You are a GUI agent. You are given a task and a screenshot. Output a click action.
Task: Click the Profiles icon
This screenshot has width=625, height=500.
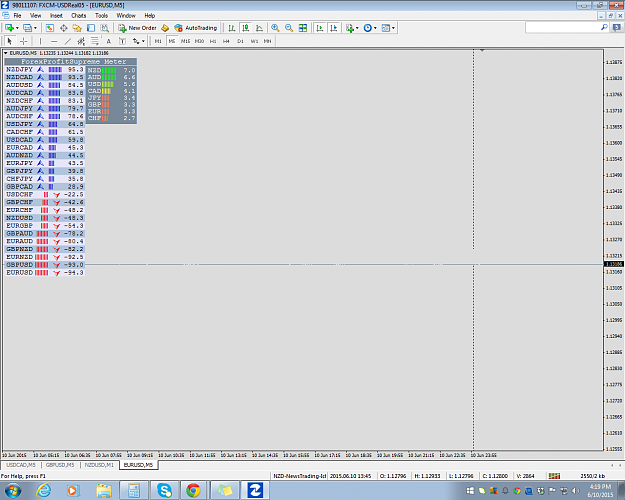tap(27, 28)
